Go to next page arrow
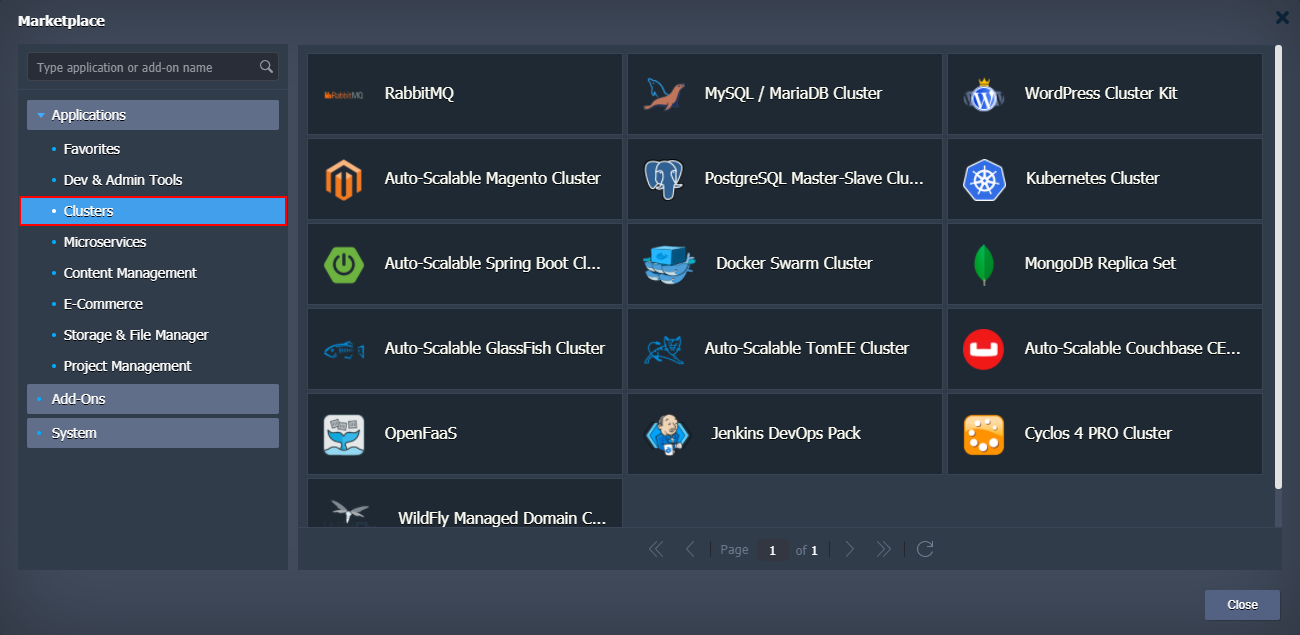 [850, 549]
